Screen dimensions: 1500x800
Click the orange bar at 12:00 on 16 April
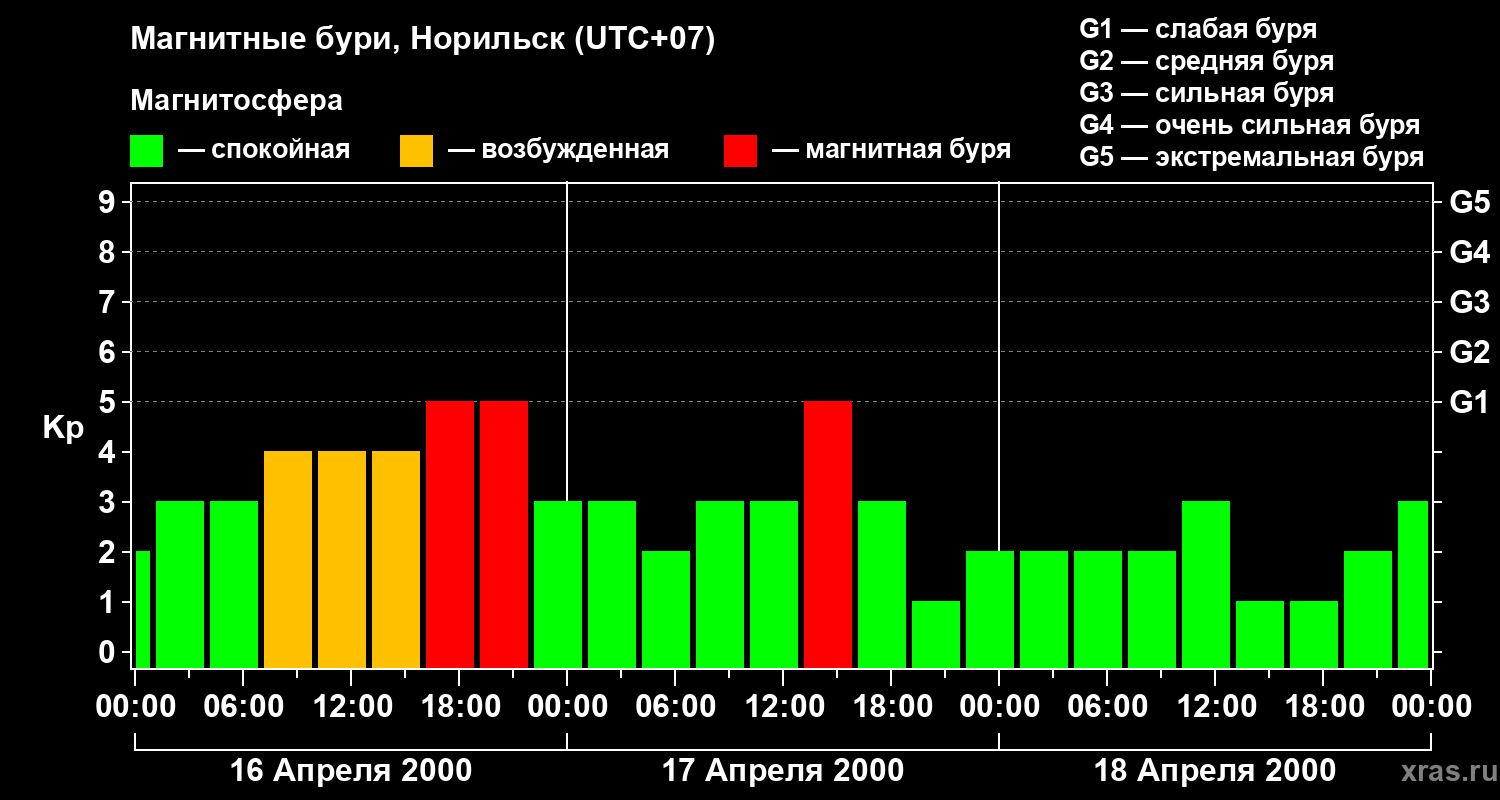point(342,559)
